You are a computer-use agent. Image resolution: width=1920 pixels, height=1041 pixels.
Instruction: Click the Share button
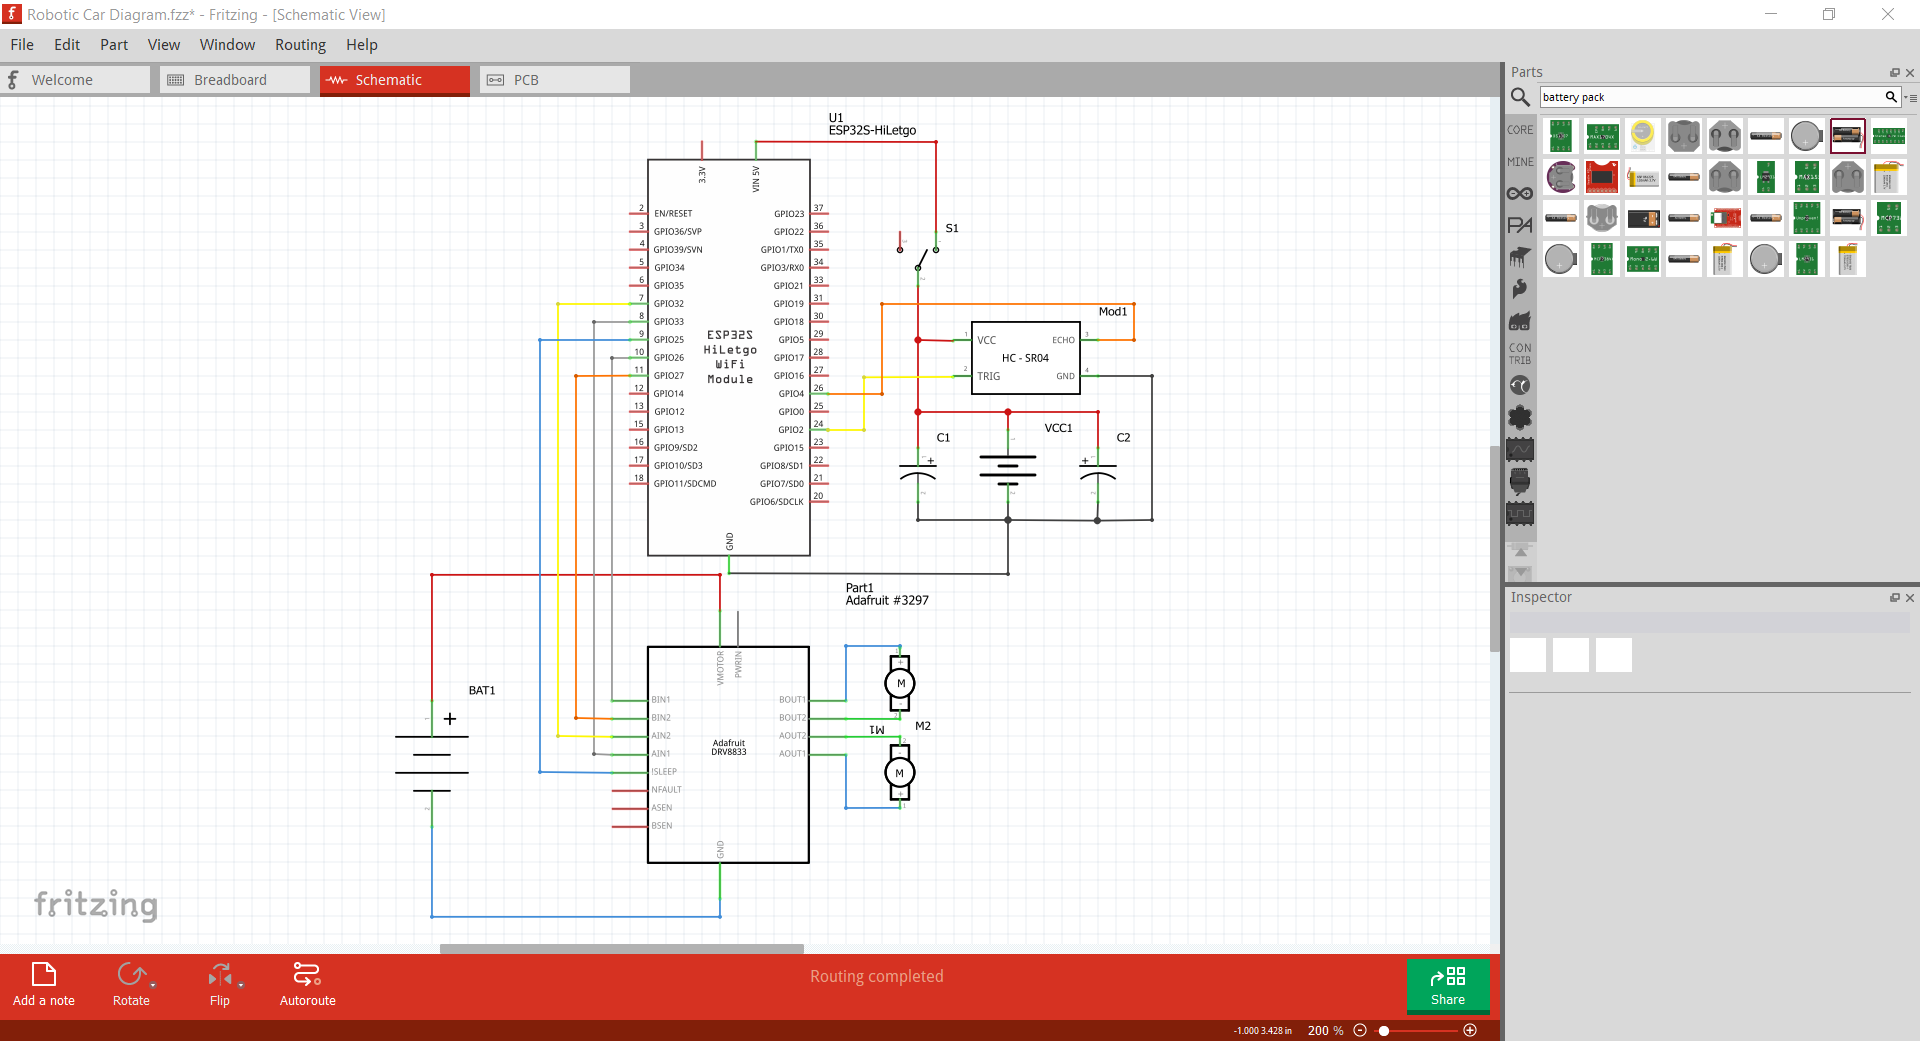1447,986
